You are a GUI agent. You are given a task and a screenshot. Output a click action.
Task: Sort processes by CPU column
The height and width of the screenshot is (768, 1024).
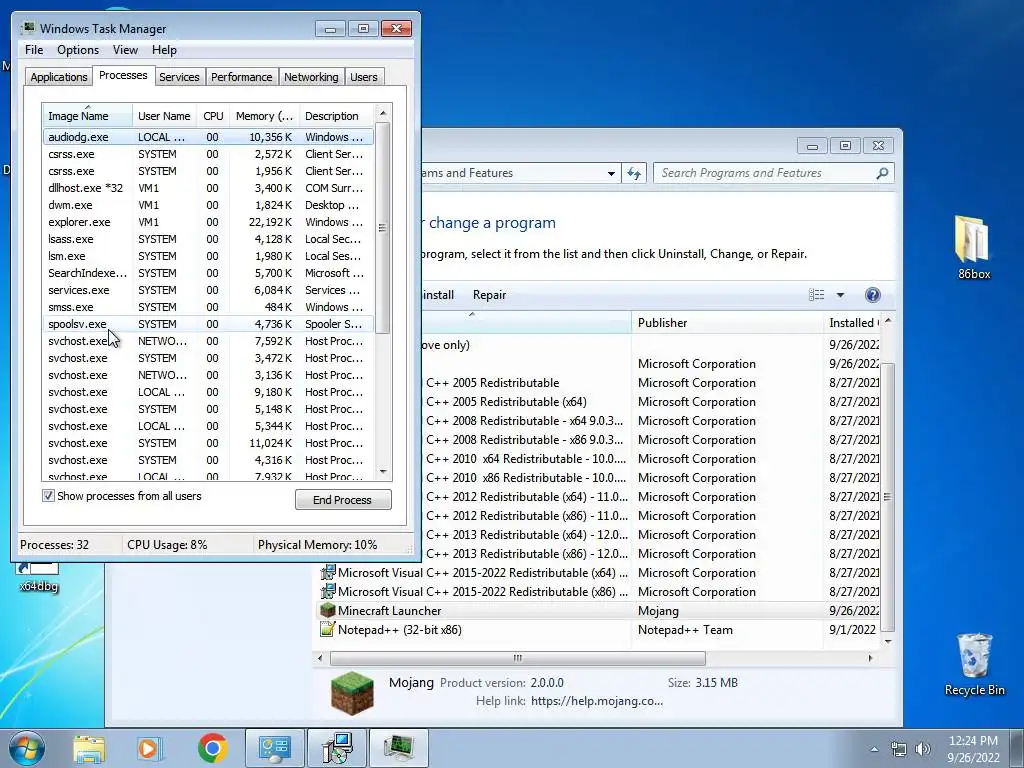[213, 116]
